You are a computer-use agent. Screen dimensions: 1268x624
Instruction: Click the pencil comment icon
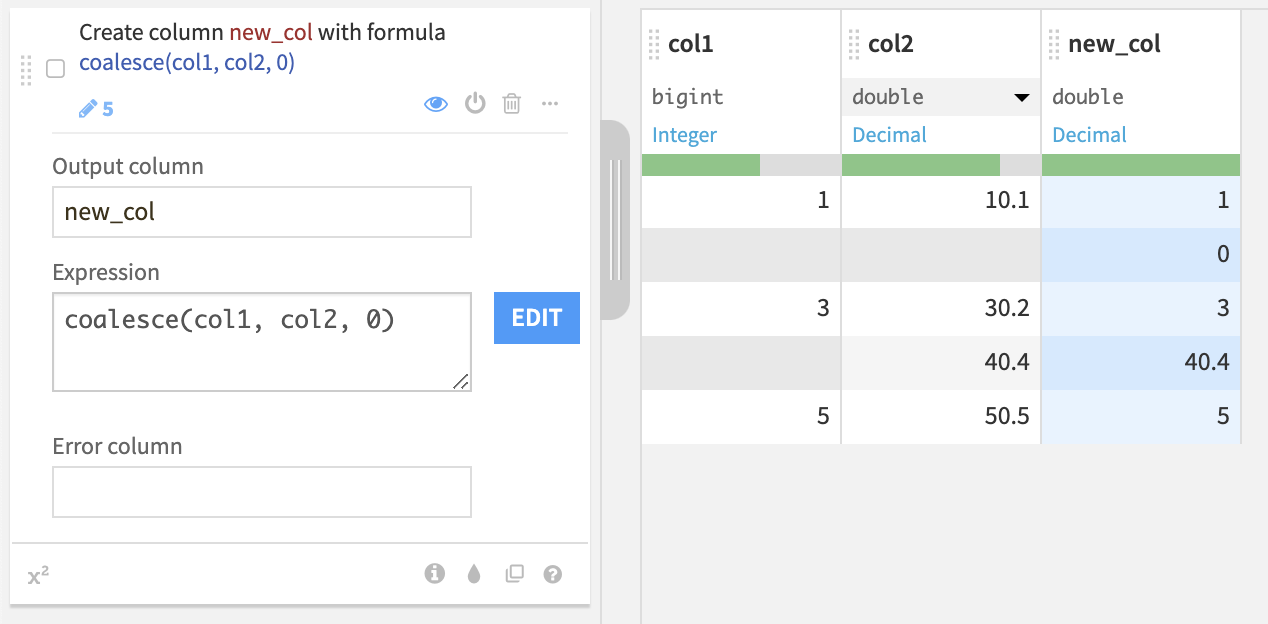89,108
